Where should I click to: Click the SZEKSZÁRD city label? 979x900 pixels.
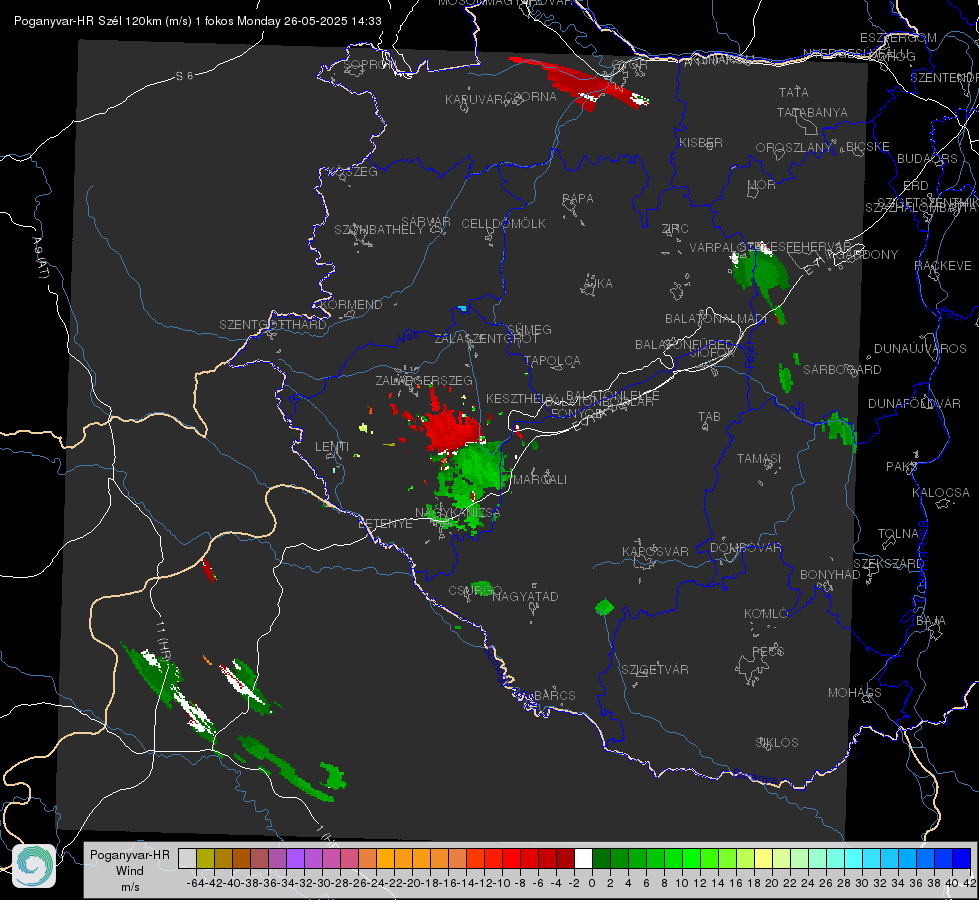[888, 564]
